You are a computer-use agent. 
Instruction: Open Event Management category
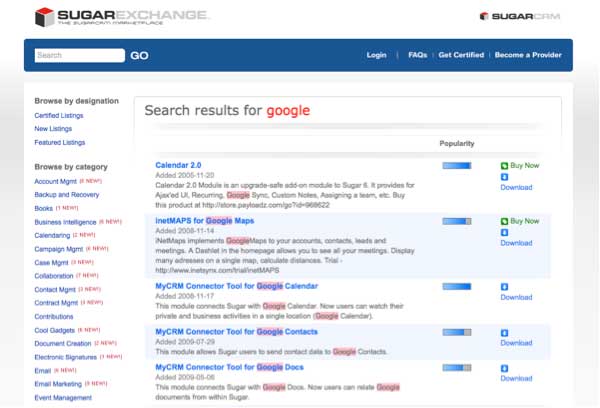click(x=63, y=398)
